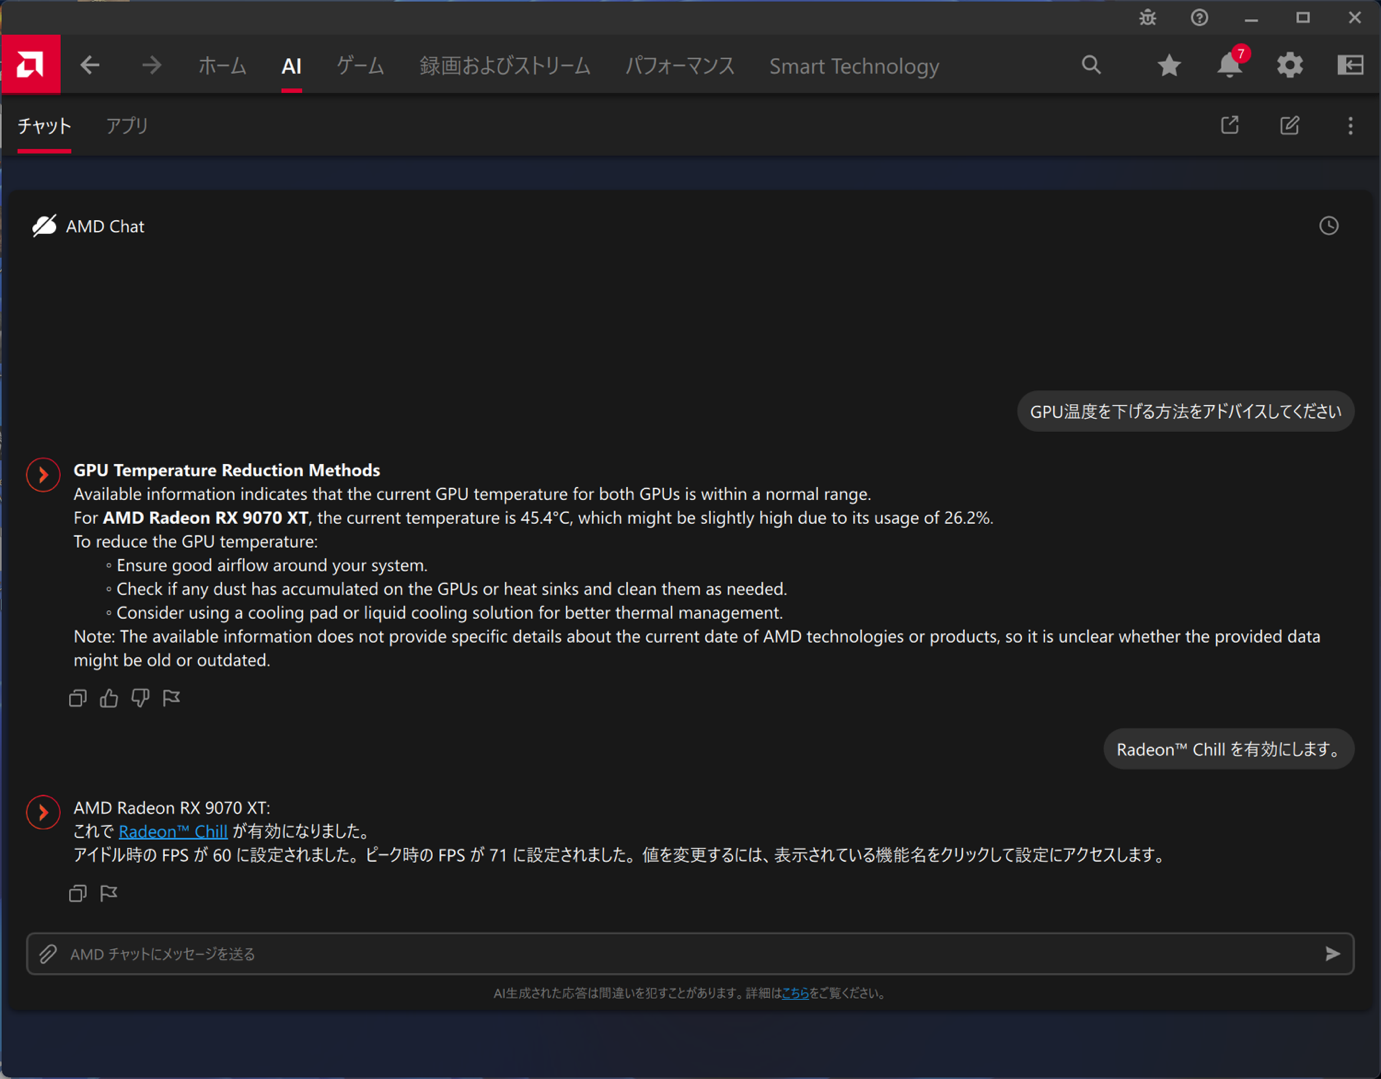
Task: Maximize the AMD Software window
Action: [1303, 18]
